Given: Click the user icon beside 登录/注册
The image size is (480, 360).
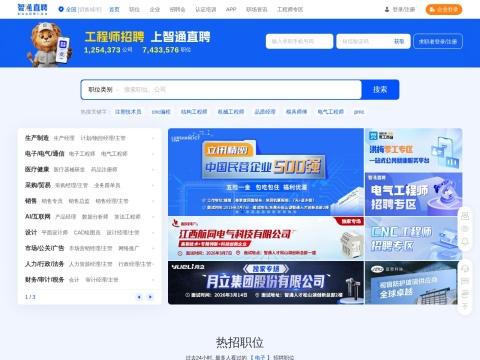Looking at the screenshot, I should pos(387,9).
